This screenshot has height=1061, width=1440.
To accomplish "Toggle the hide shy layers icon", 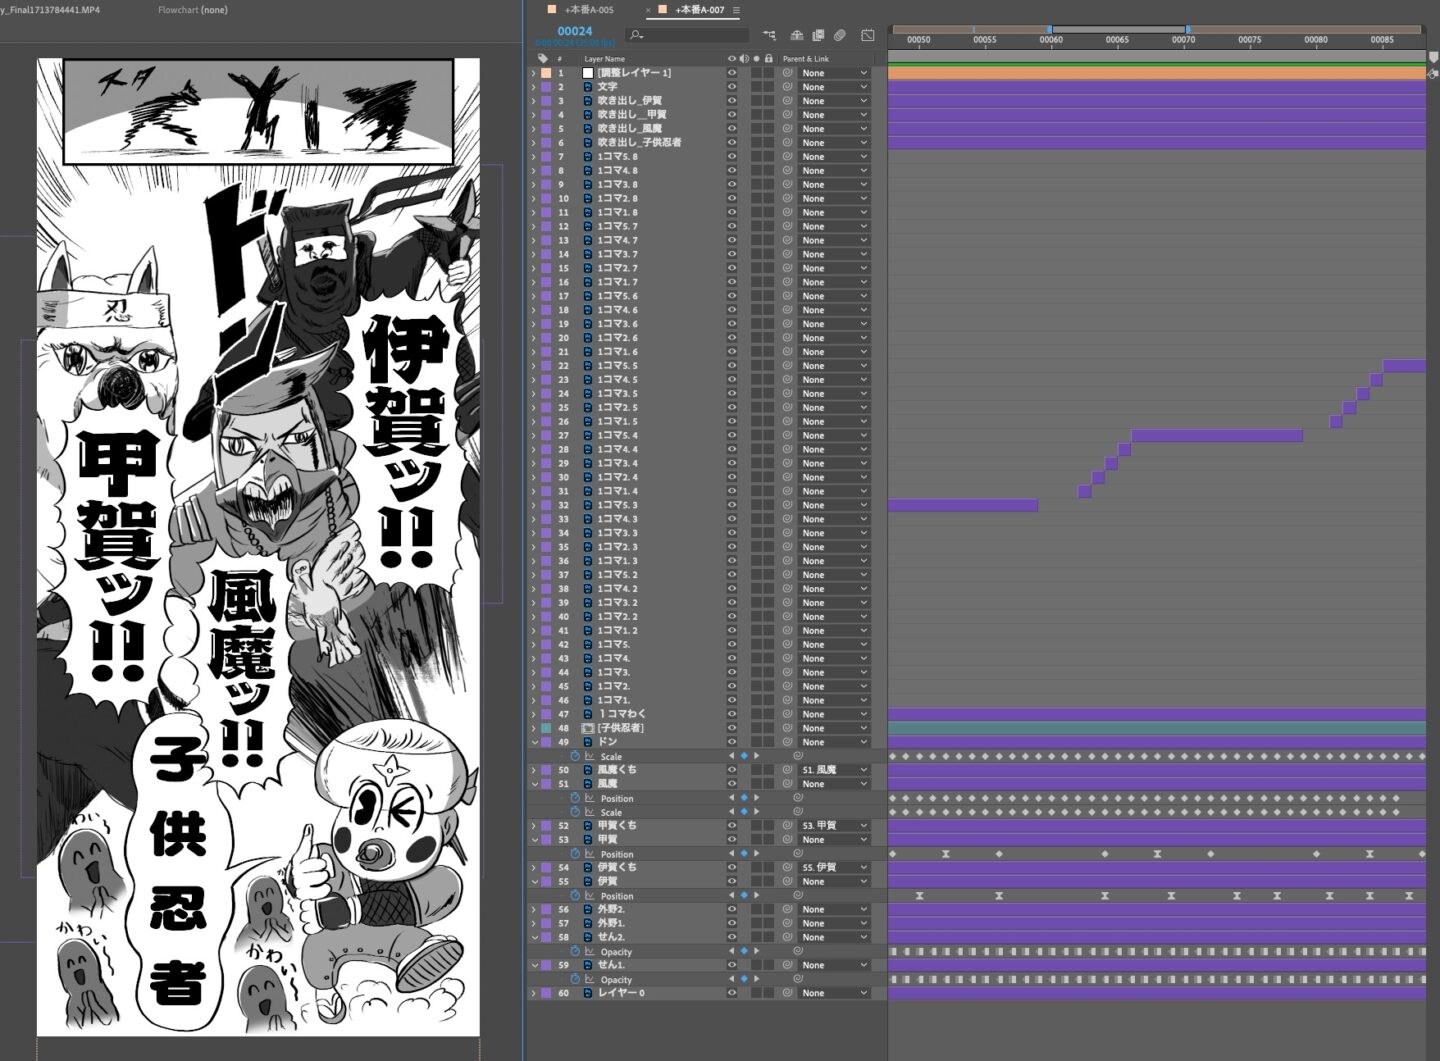I will [x=796, y=35].
